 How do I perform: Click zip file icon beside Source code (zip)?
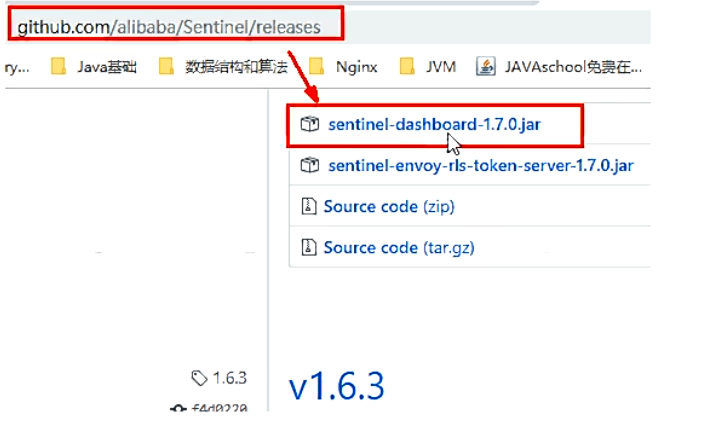309,206
